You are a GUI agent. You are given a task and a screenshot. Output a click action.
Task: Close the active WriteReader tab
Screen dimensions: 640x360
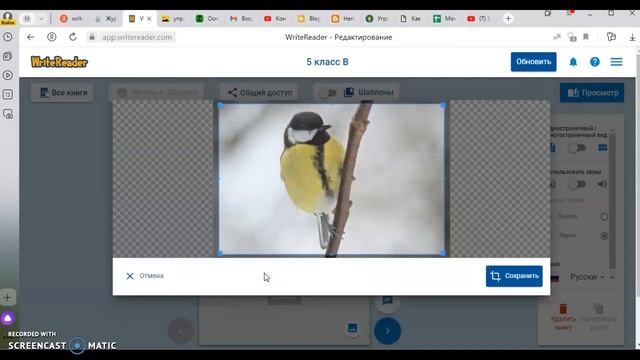pyautogui.click(x=149, y=19)
